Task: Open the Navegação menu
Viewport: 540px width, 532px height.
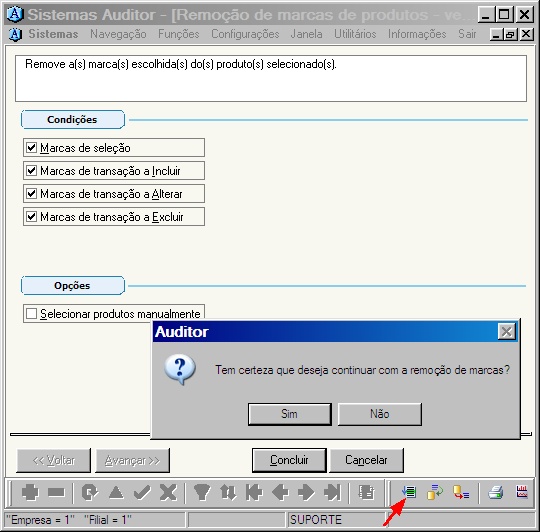Action: pyautogui.click(x=118, y=34)
